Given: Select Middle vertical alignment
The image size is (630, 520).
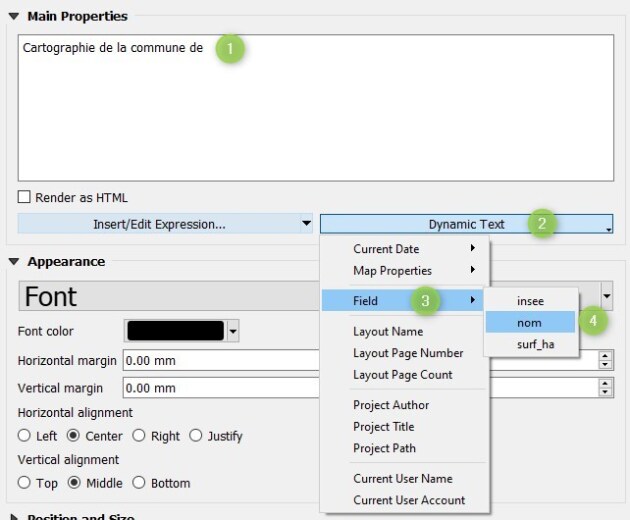Looking at the screenshot, I should [x=74, y=483].
